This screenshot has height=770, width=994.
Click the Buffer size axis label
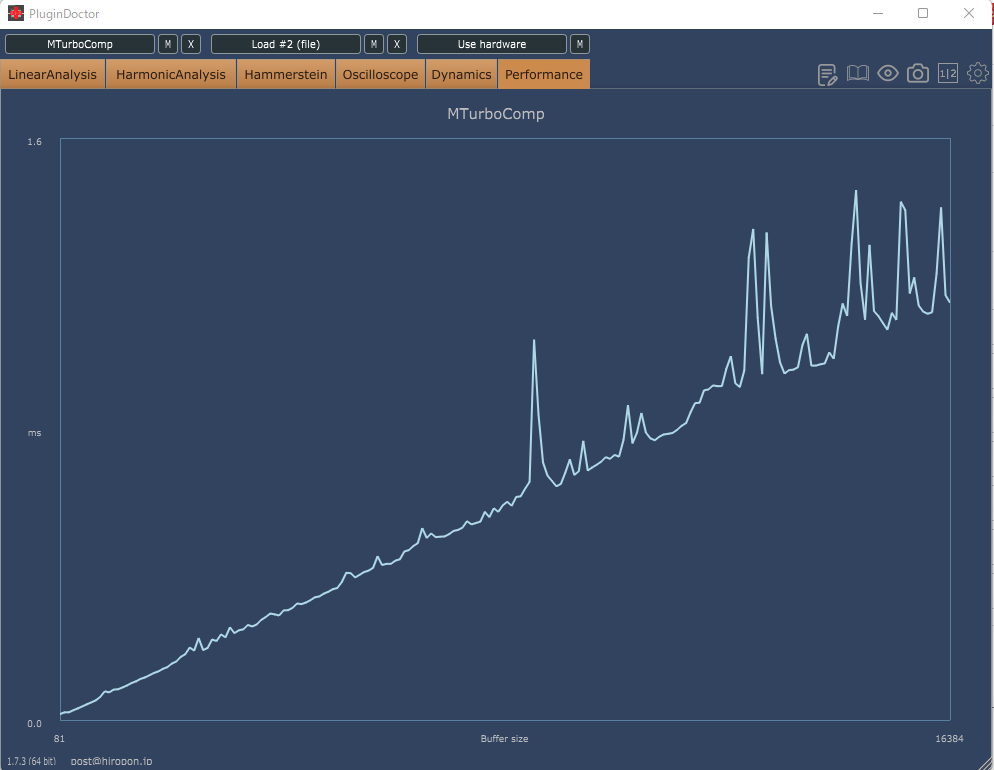point(504,738)
